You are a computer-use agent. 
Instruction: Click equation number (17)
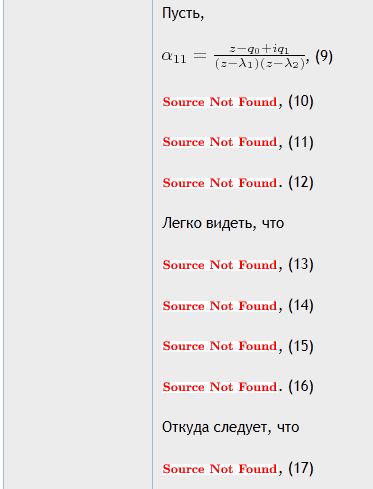[301, 468]
